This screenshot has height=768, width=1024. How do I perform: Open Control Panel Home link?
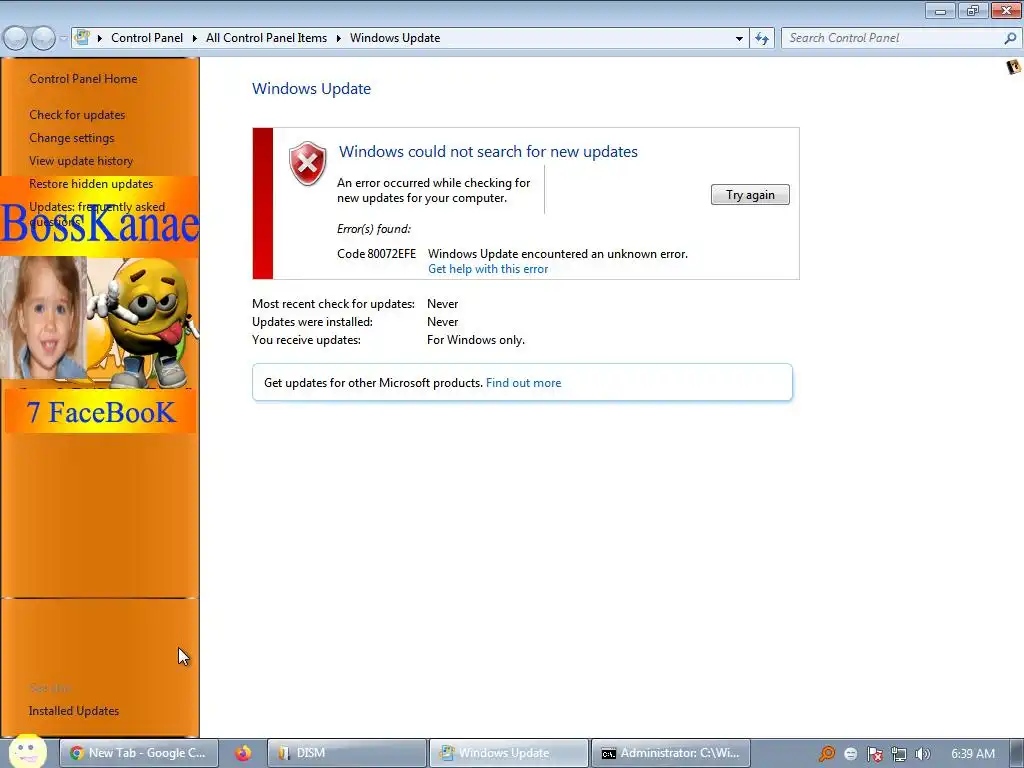point(83,78)
